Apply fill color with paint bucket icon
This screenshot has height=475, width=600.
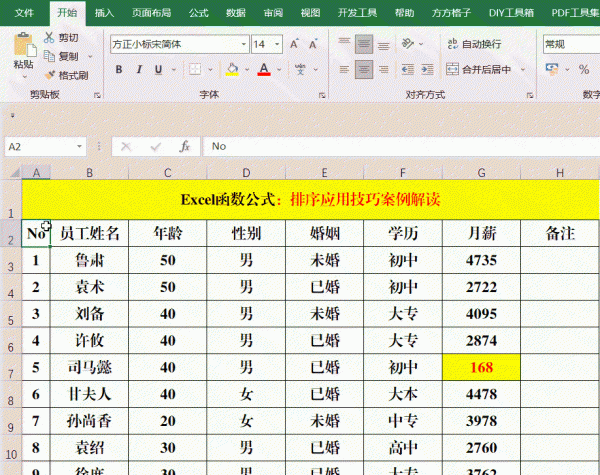[232, 69]
